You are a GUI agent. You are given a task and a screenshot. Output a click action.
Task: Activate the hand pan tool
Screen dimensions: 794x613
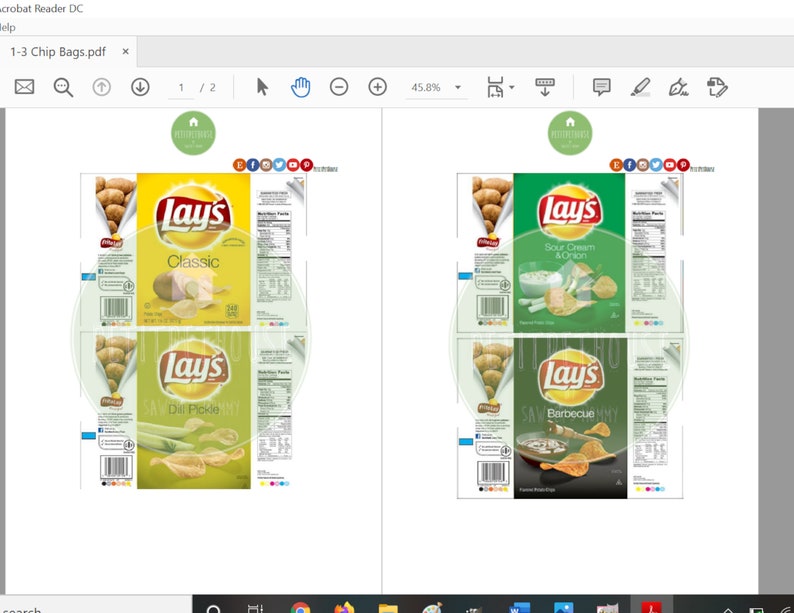301,87
